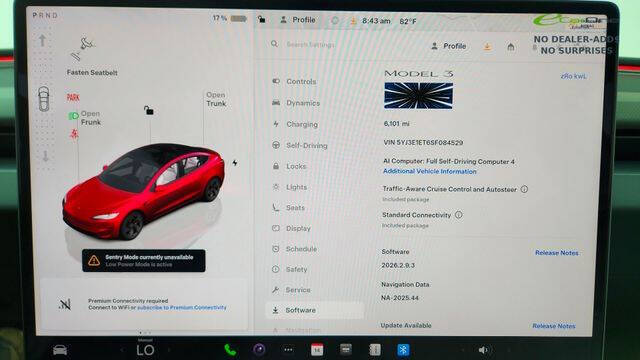Open Release Notes for available update
640x360 pixels.
(554, 326)
